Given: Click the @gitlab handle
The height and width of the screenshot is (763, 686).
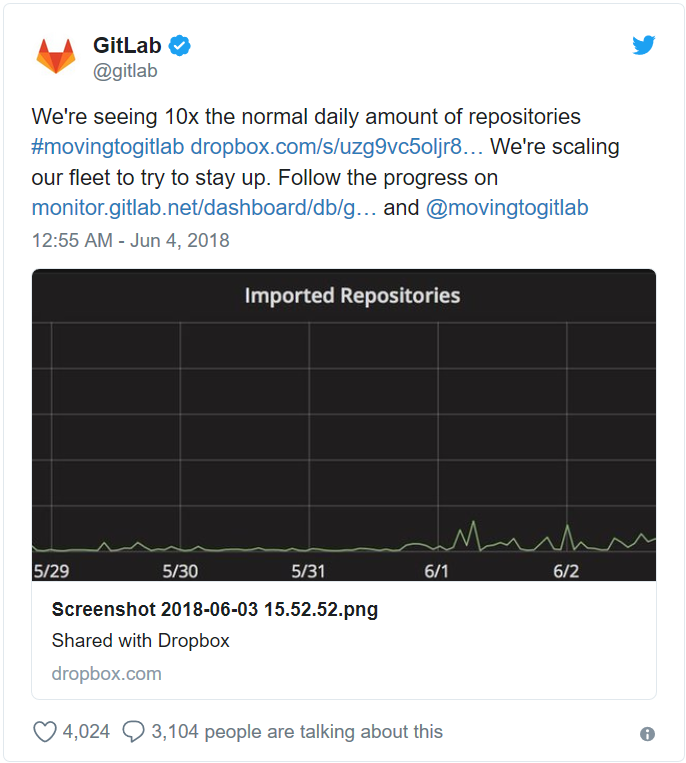Looking at the screenshot, I should point(125,71).
